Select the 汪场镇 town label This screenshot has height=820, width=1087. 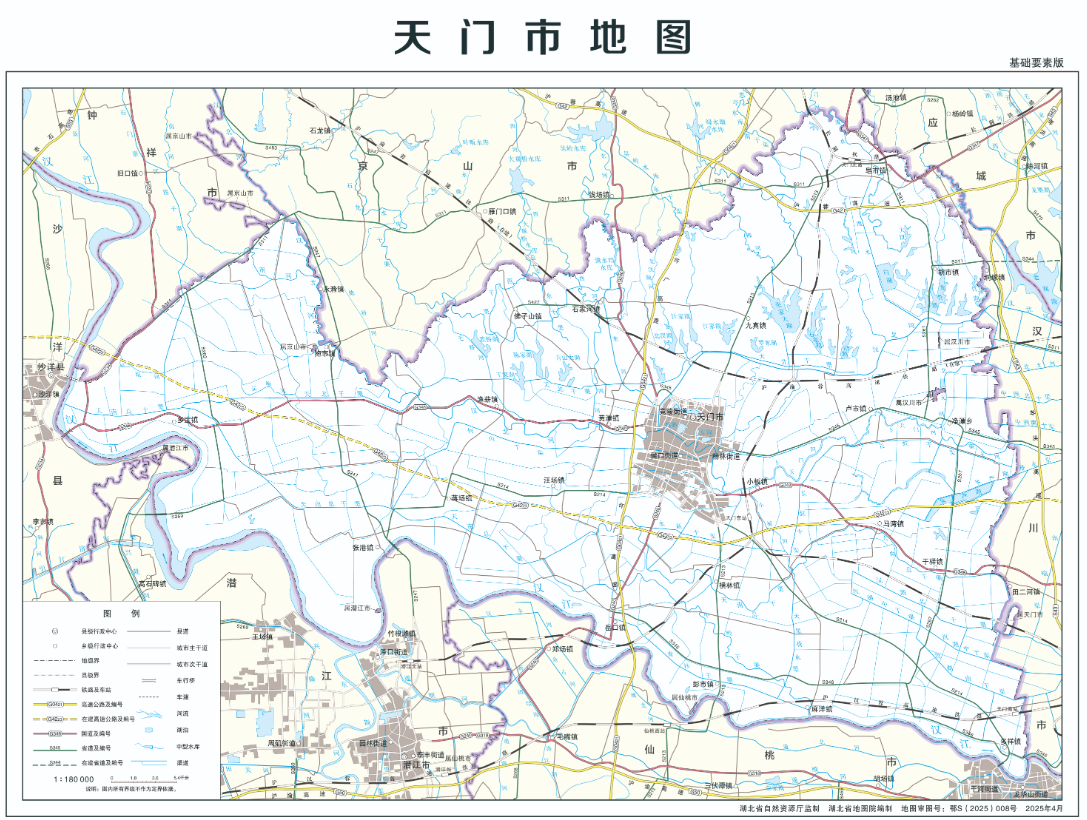click(554, 481)
